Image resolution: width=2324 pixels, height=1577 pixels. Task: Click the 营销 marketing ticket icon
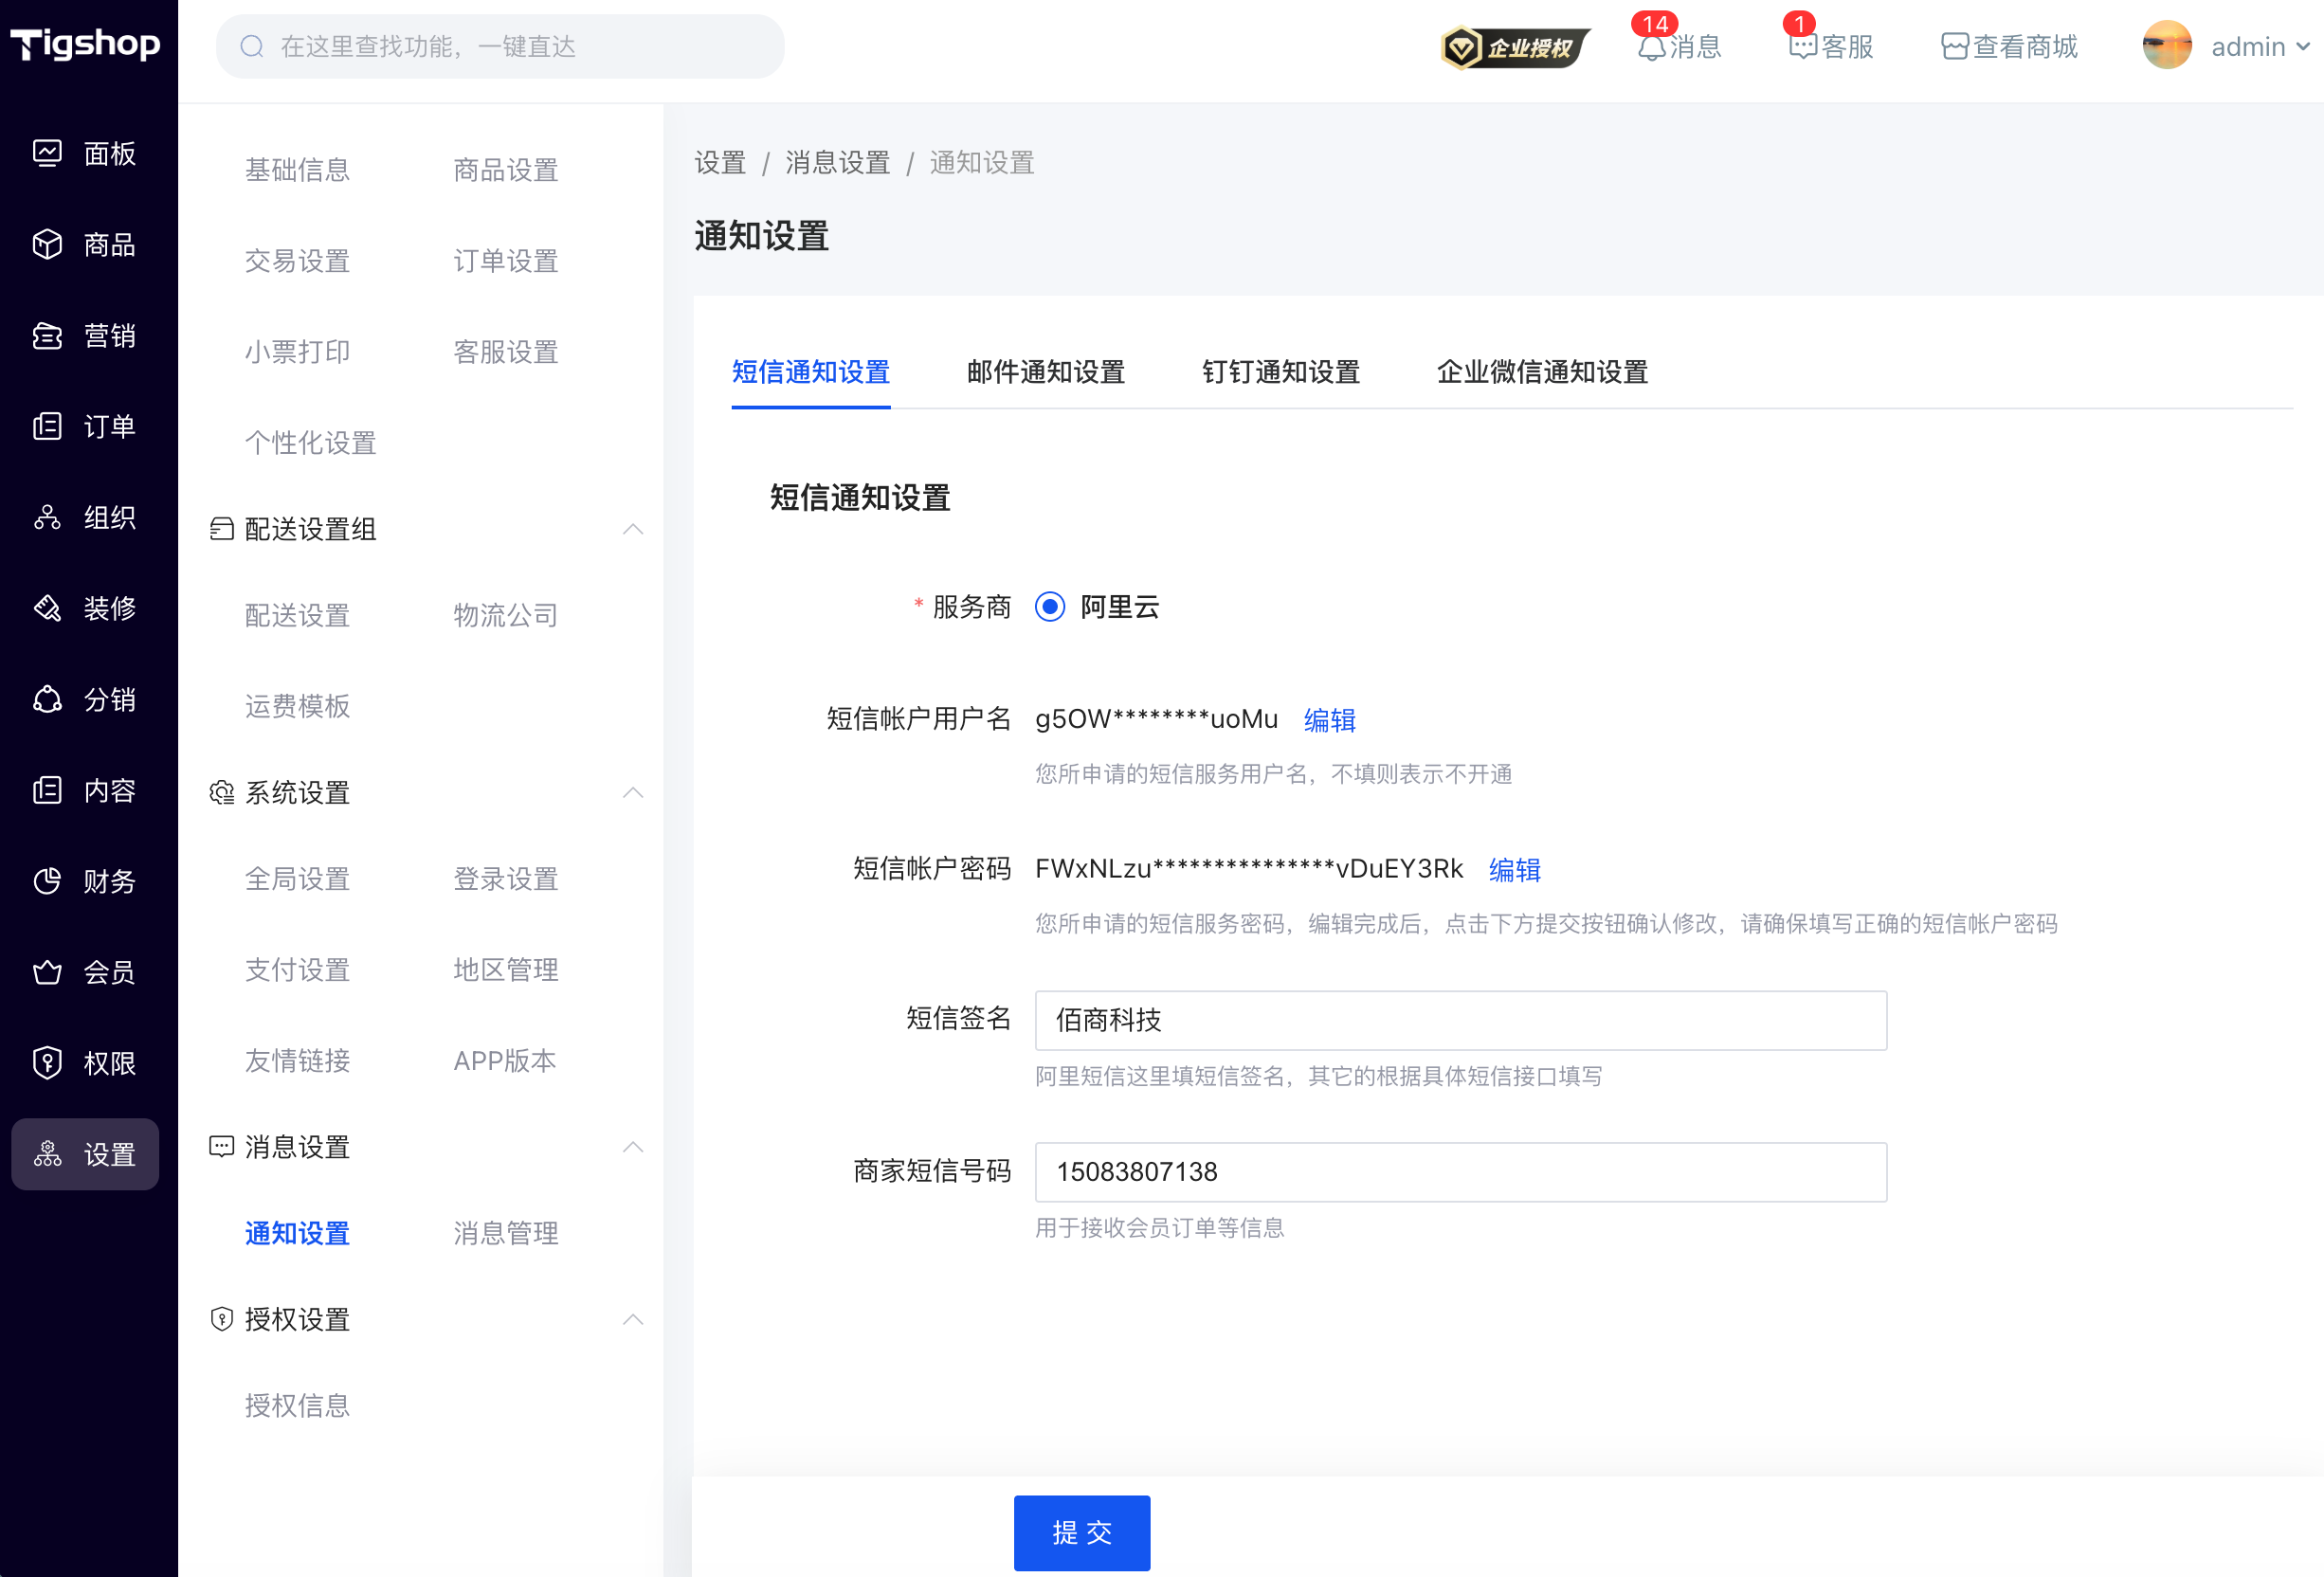pos(47,335)
